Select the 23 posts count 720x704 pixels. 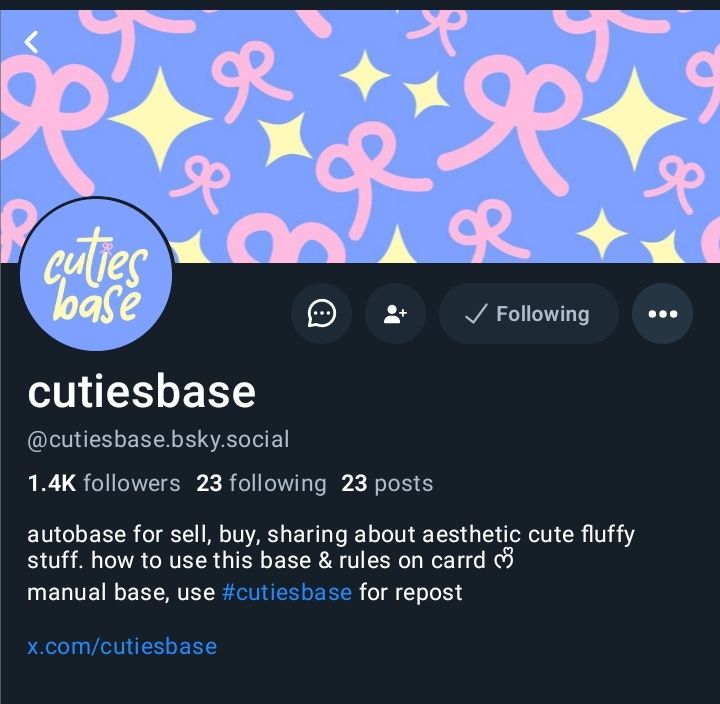387,483
